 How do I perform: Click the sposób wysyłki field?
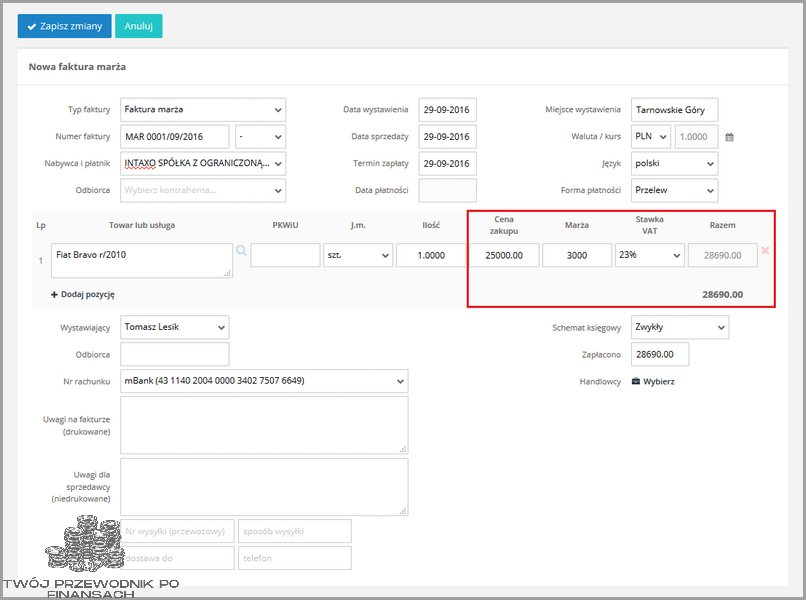[x=295, y=531]
